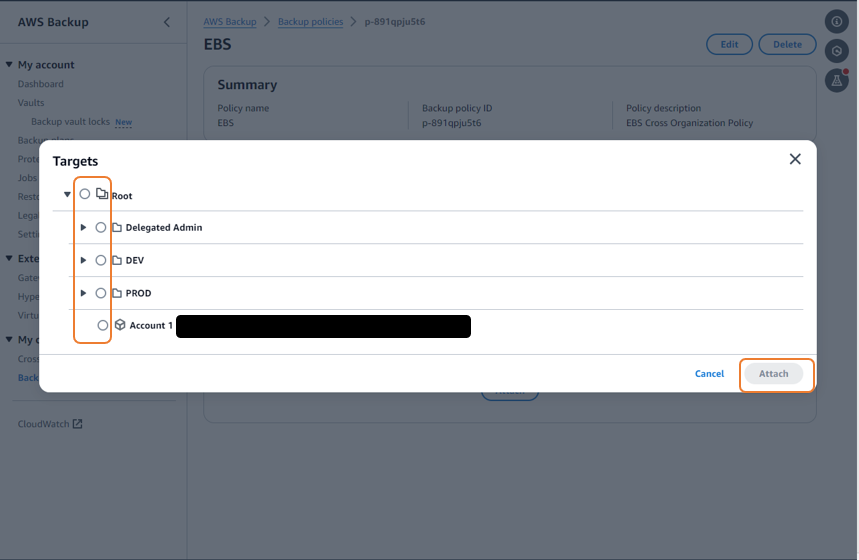Click the DEV label

click(x=135, y=260)
